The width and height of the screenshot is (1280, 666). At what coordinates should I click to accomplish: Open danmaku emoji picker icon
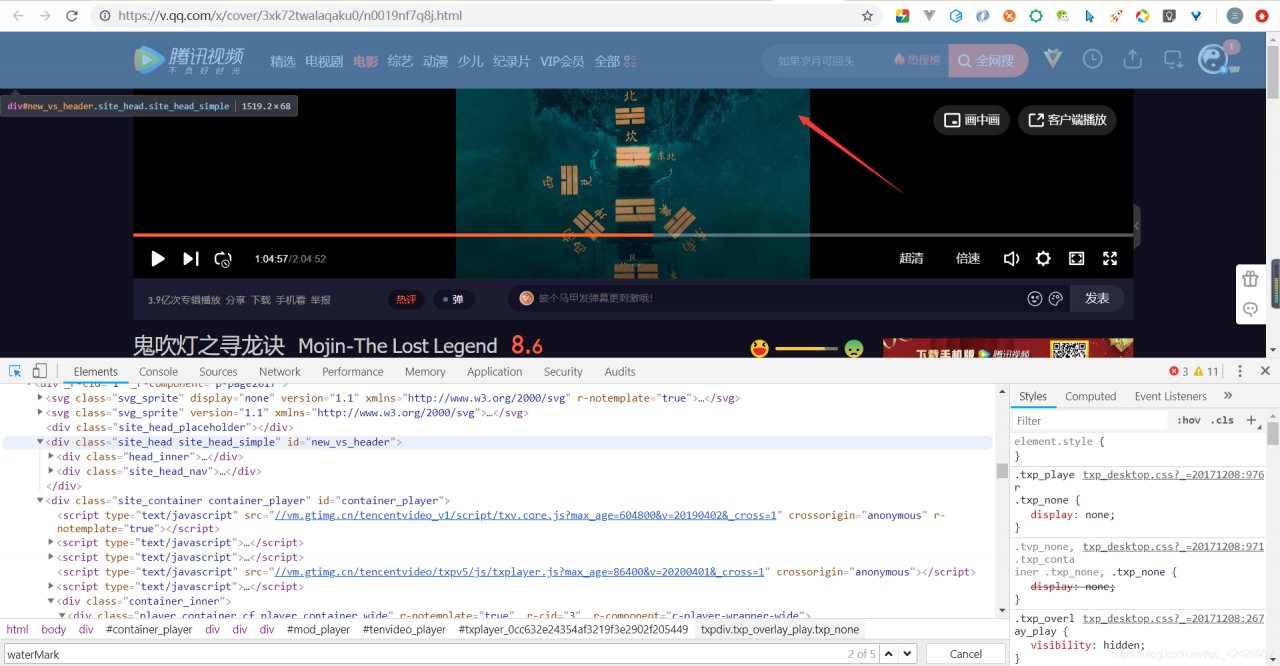tap(1035, 298)
